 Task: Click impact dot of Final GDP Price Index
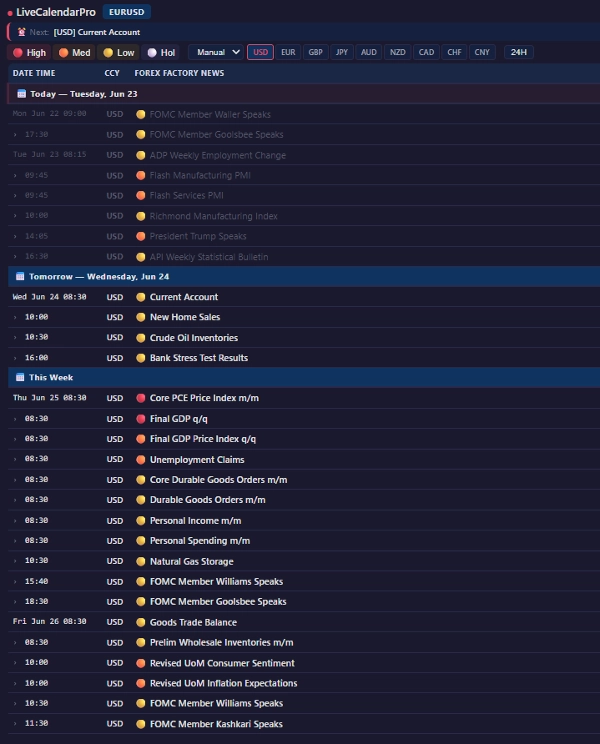click(x=140, y=439)
